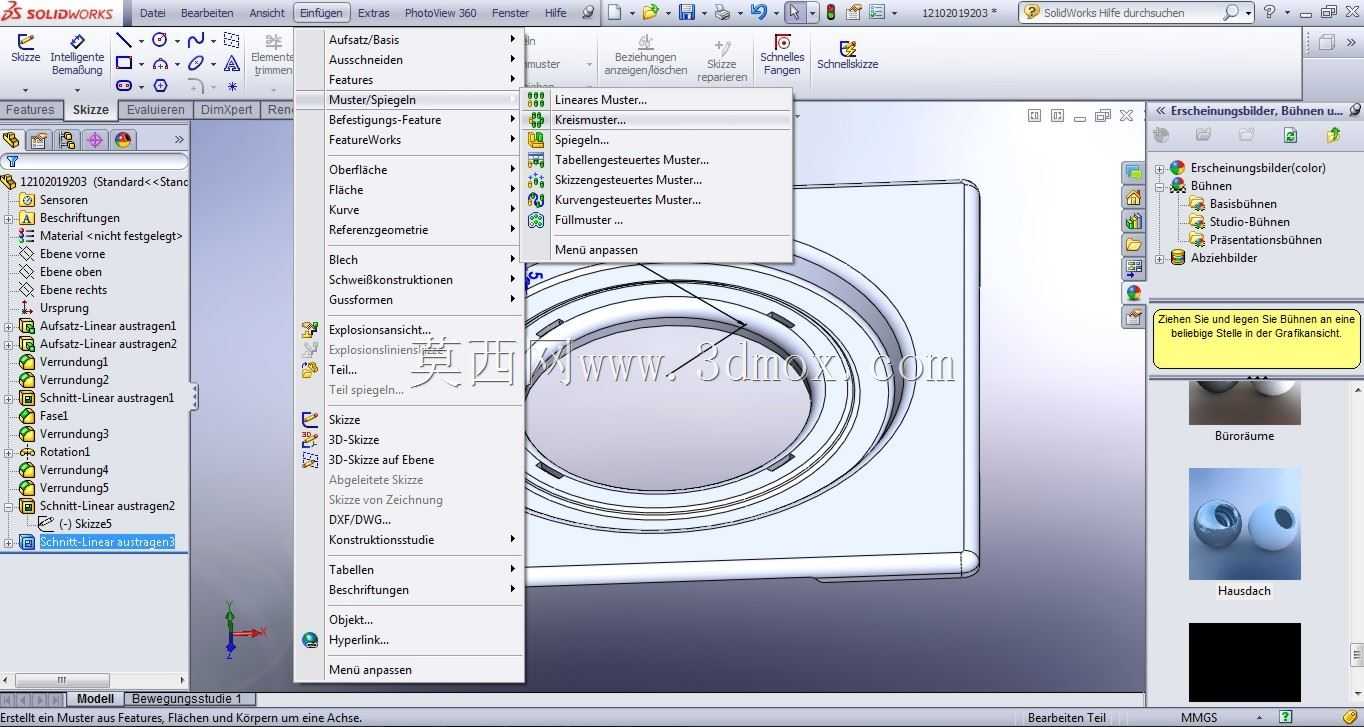1364x727 pixels.
Task: Switch to the Features tab
Action: [x=30, y=110]
